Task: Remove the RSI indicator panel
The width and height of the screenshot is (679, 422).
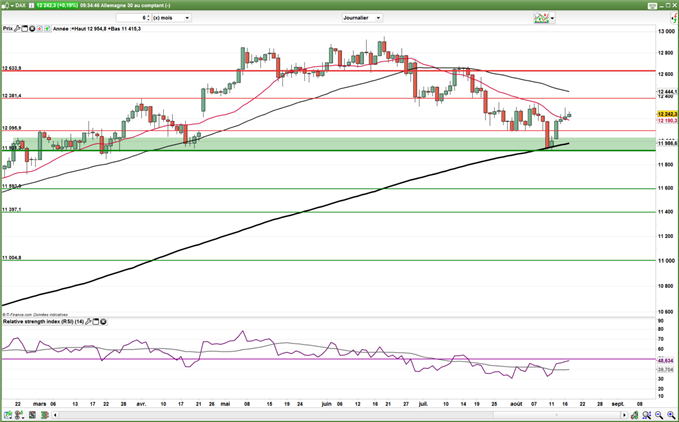Action: [x=103, y=322]
